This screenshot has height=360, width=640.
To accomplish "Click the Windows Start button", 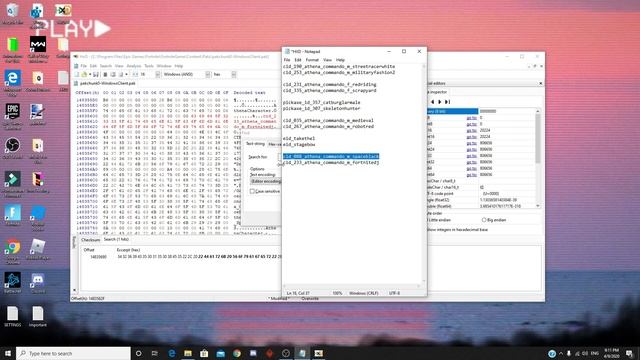I will pos(8,353).
